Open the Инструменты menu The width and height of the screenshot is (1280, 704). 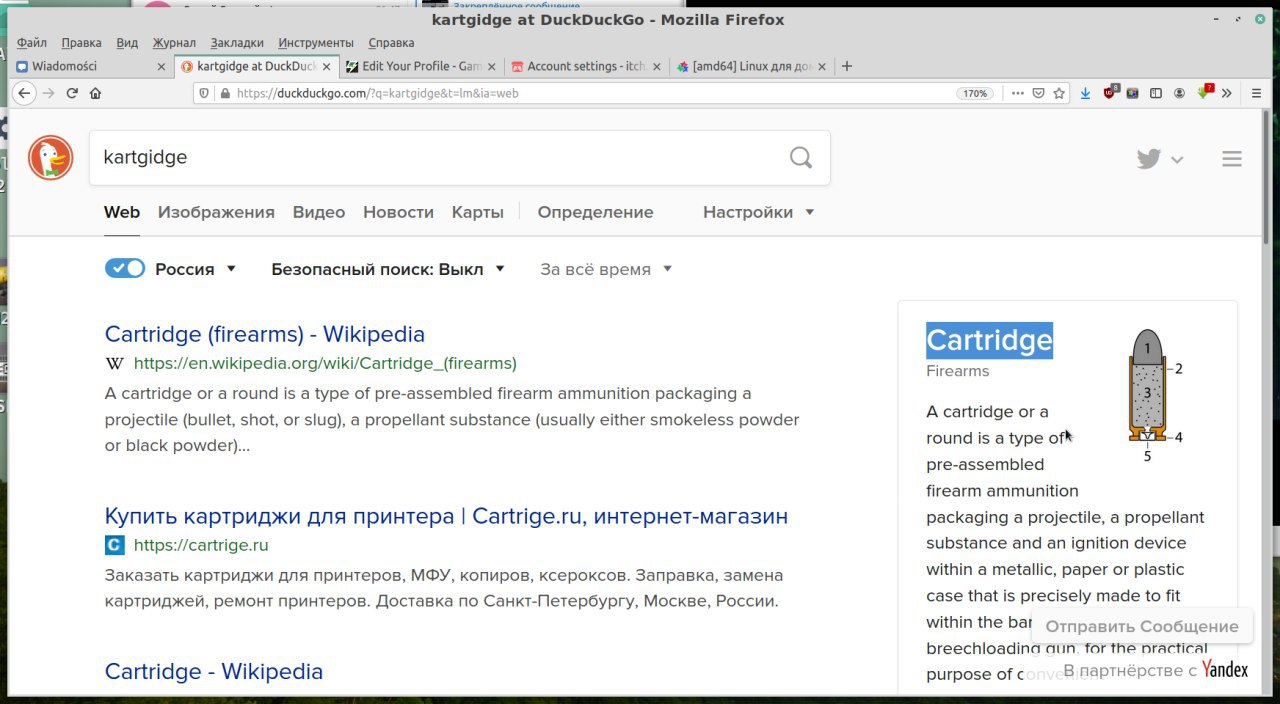pos(316,43)
